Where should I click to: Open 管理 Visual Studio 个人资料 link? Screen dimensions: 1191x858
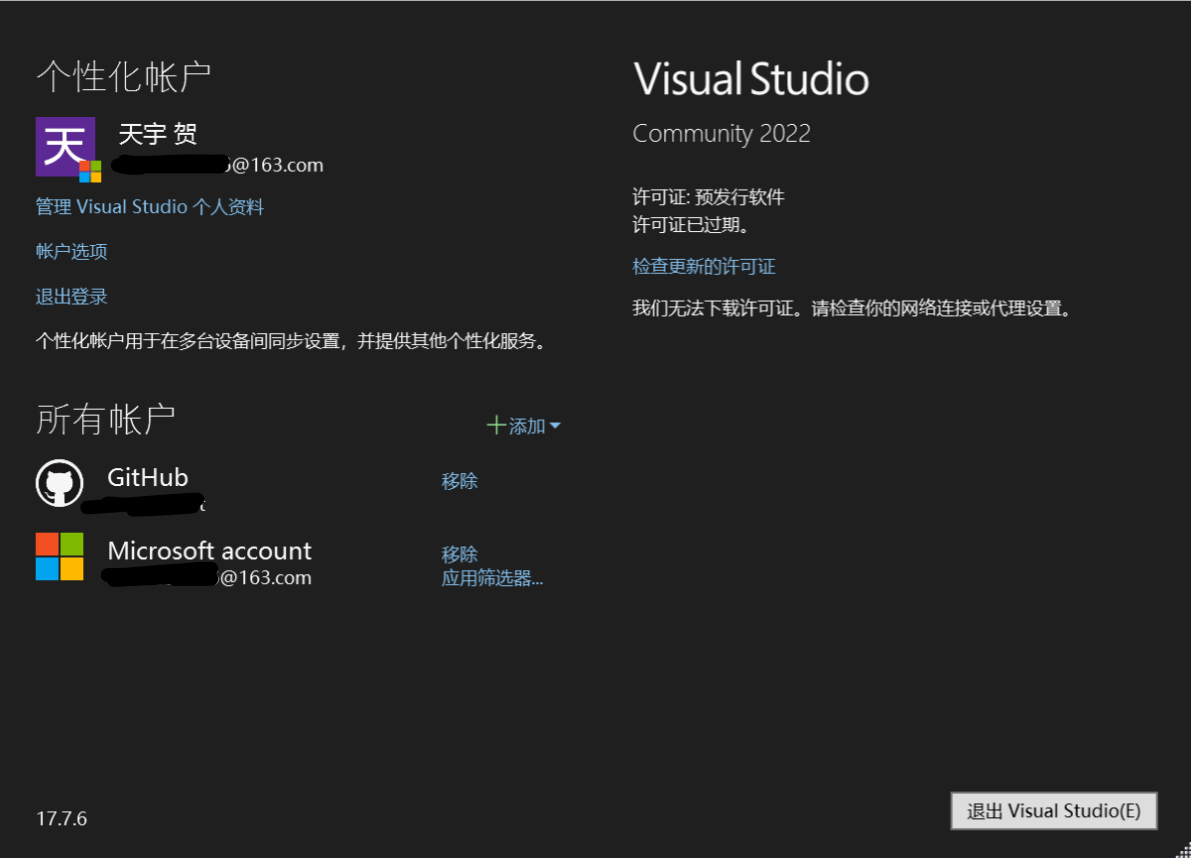150,207
